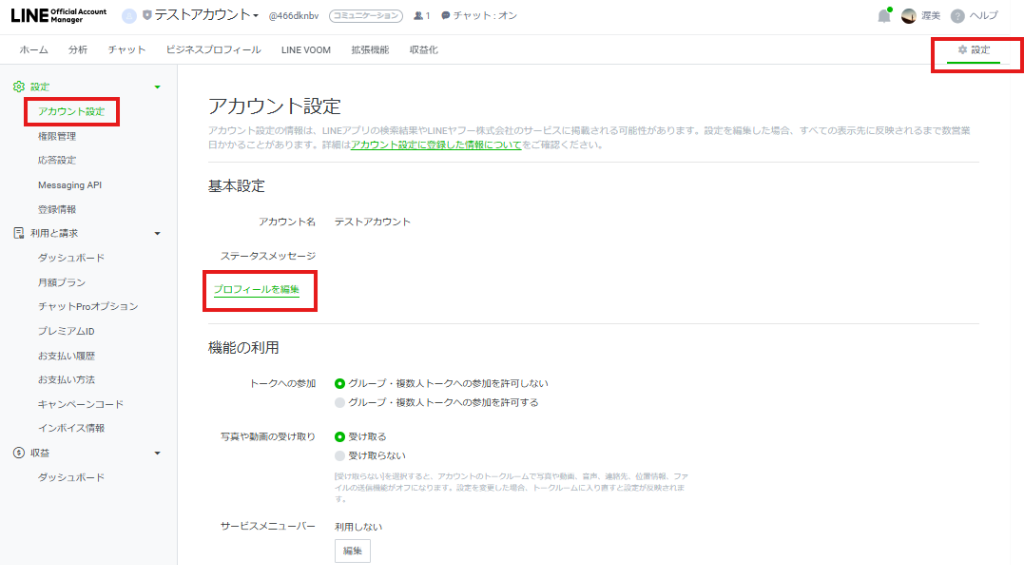Open お支払い方法 in the sidebar
1024x565 pixels.
tap(67, 379)
